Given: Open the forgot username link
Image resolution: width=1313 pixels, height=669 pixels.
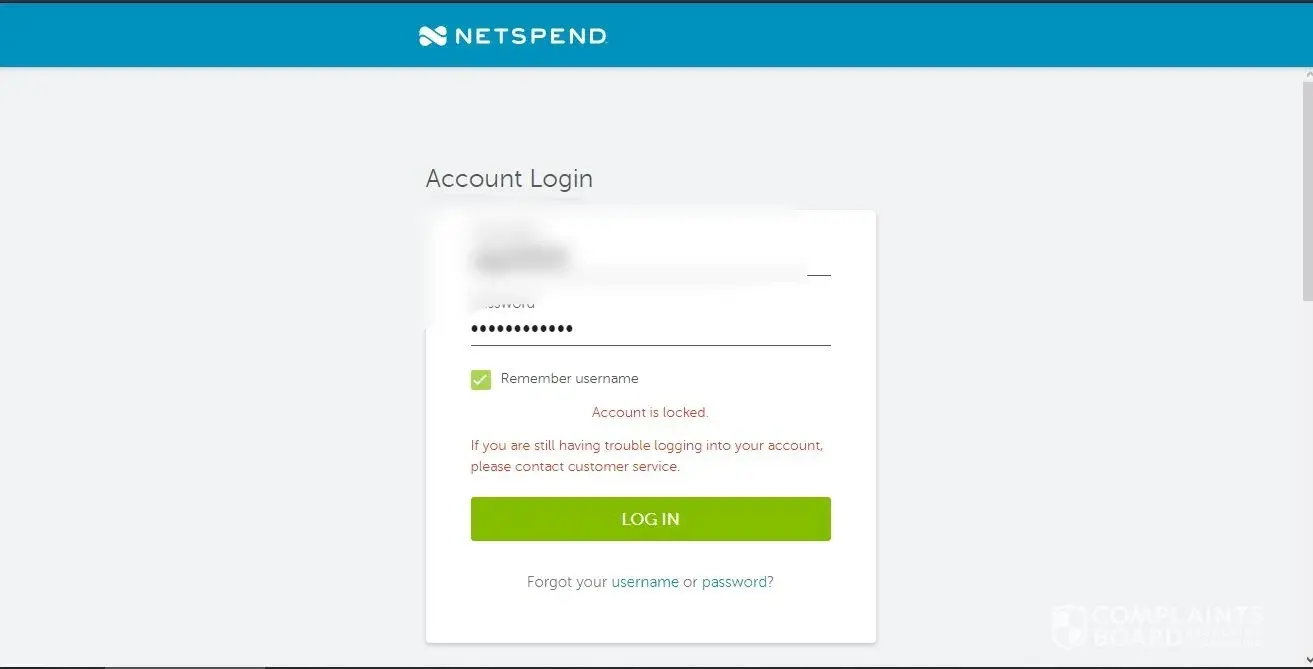Looking at the screenshot, I should point(645,582).
